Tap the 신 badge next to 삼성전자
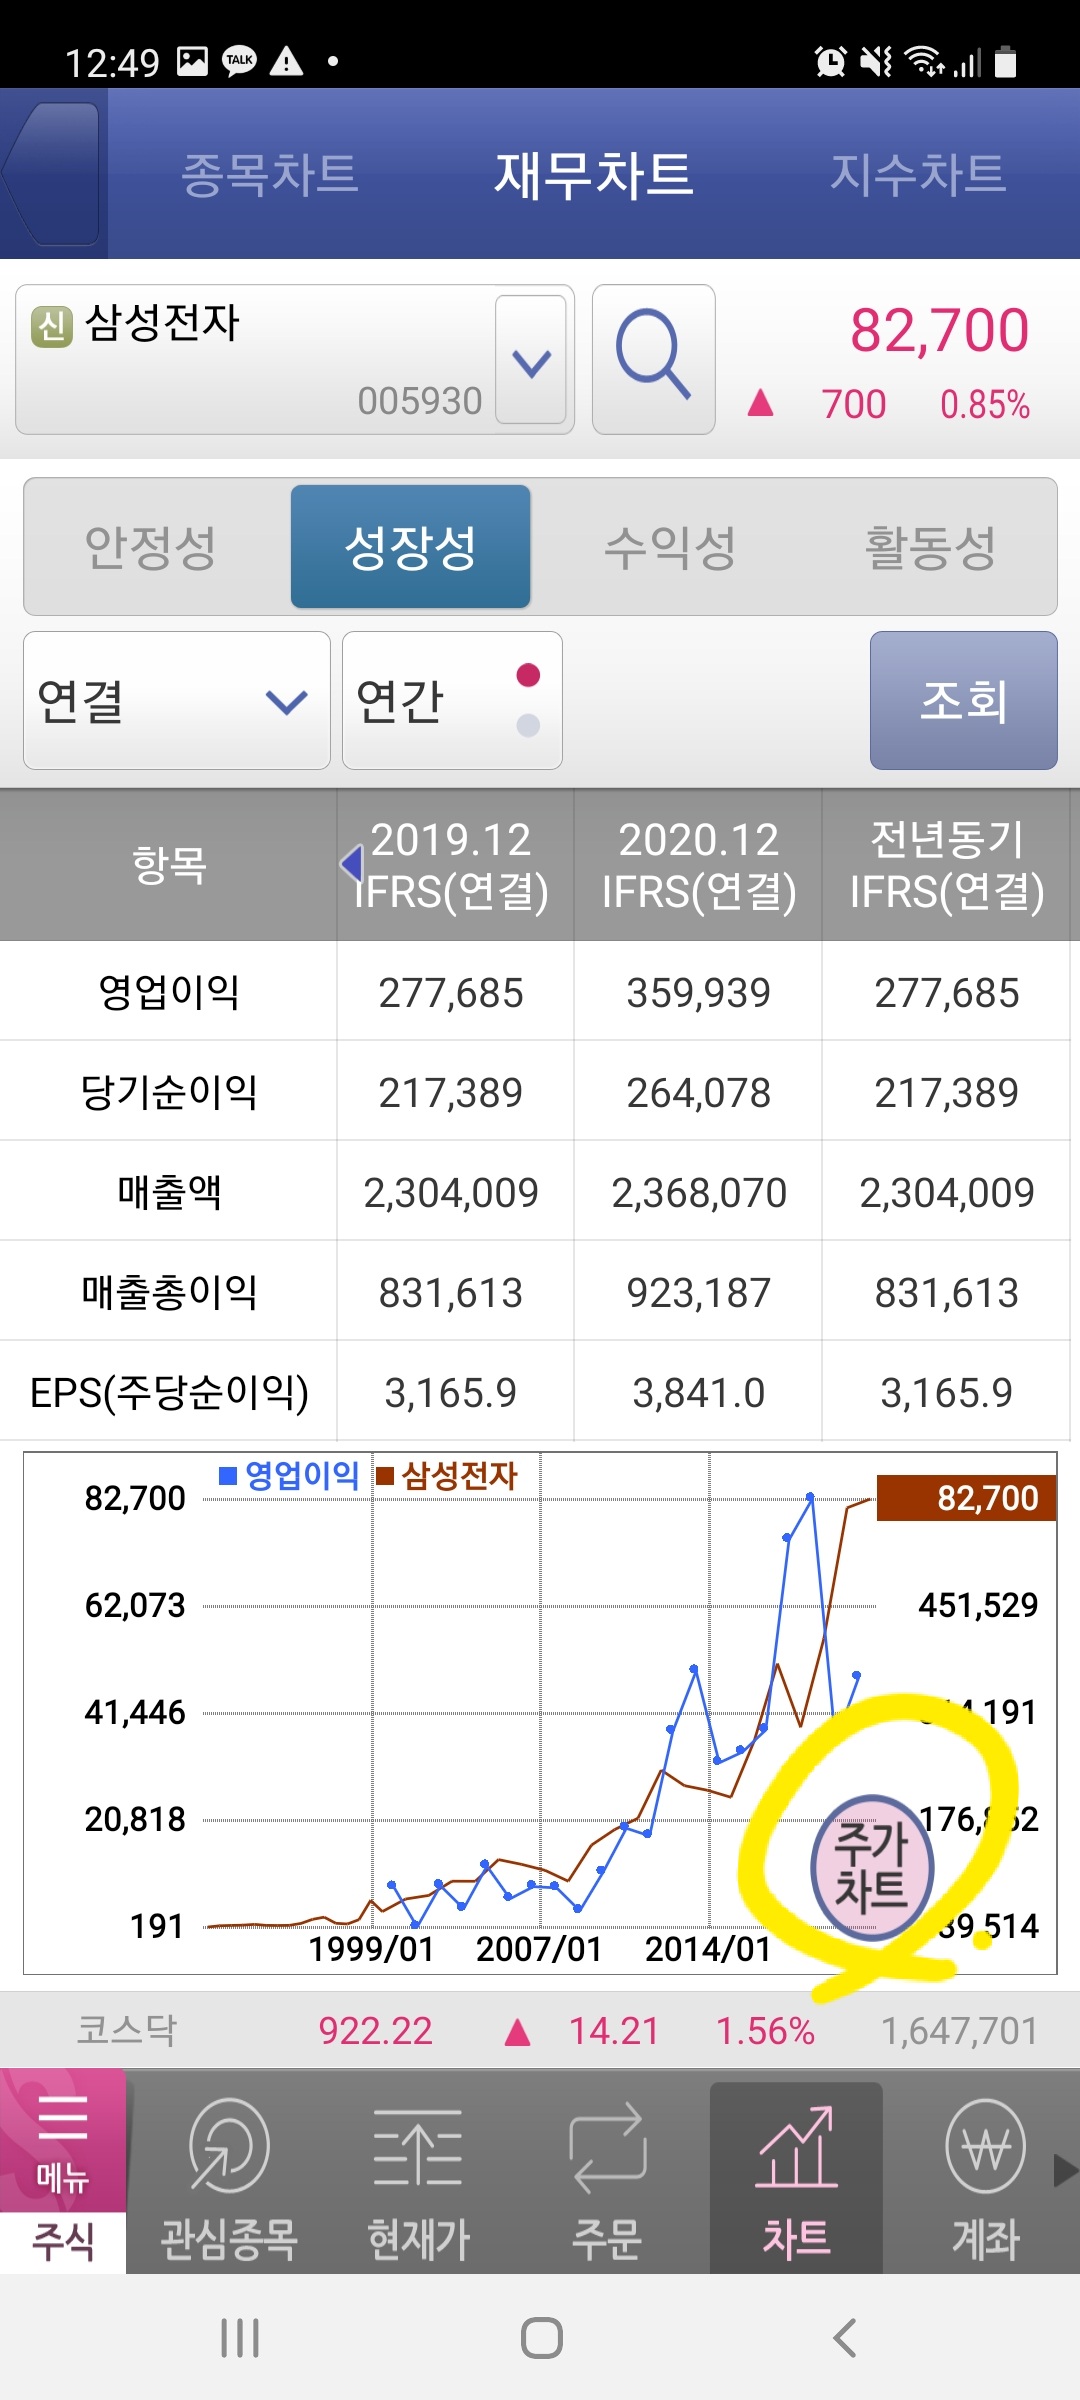This screenshot has height=2400, width=1080. pyautogui.click(x=52, y=326)
